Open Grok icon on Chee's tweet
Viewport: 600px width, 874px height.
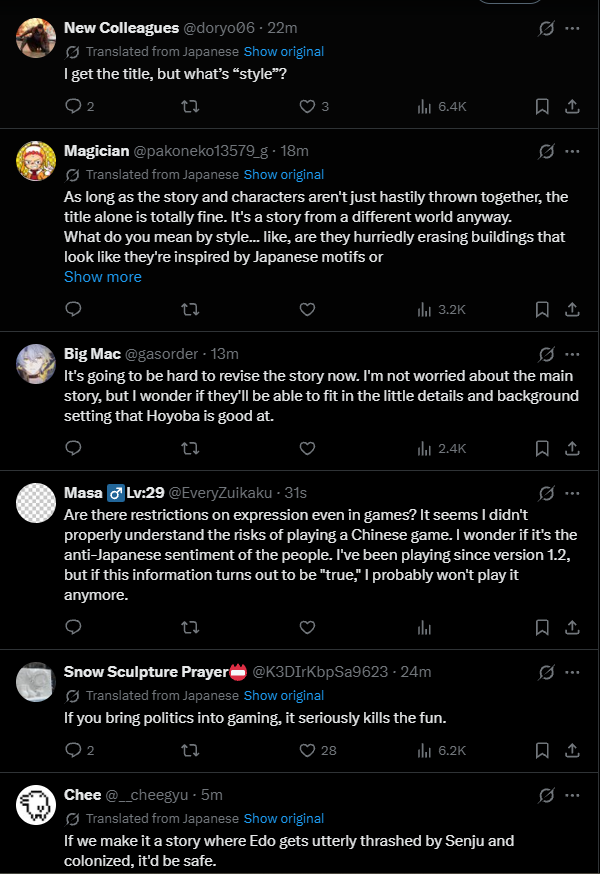(546, 796)
